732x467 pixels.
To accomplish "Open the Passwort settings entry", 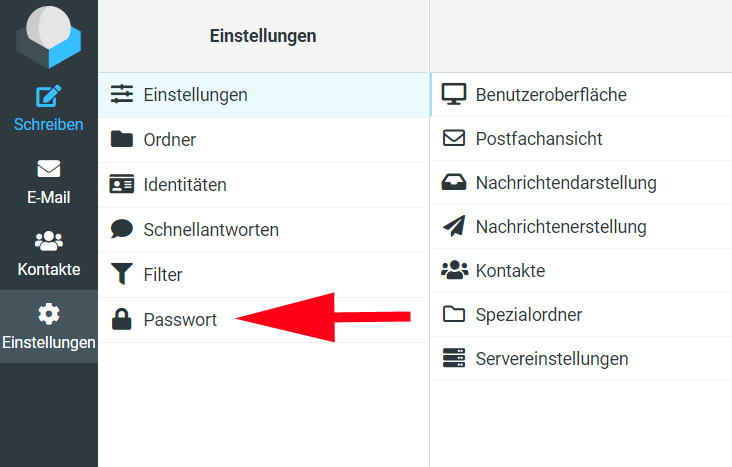I will point(263,320).
